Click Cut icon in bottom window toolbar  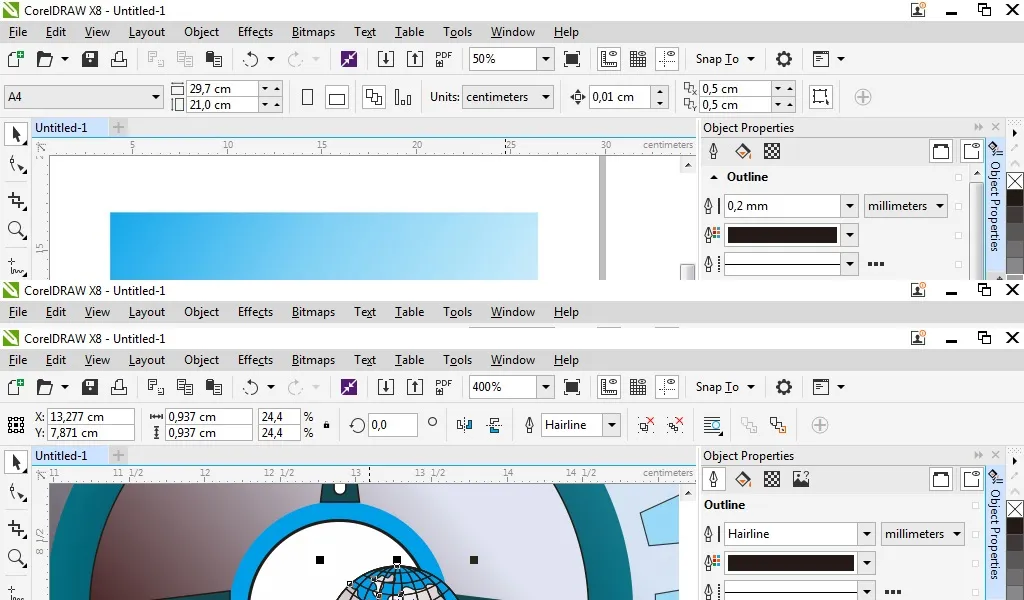pos(155,387)
